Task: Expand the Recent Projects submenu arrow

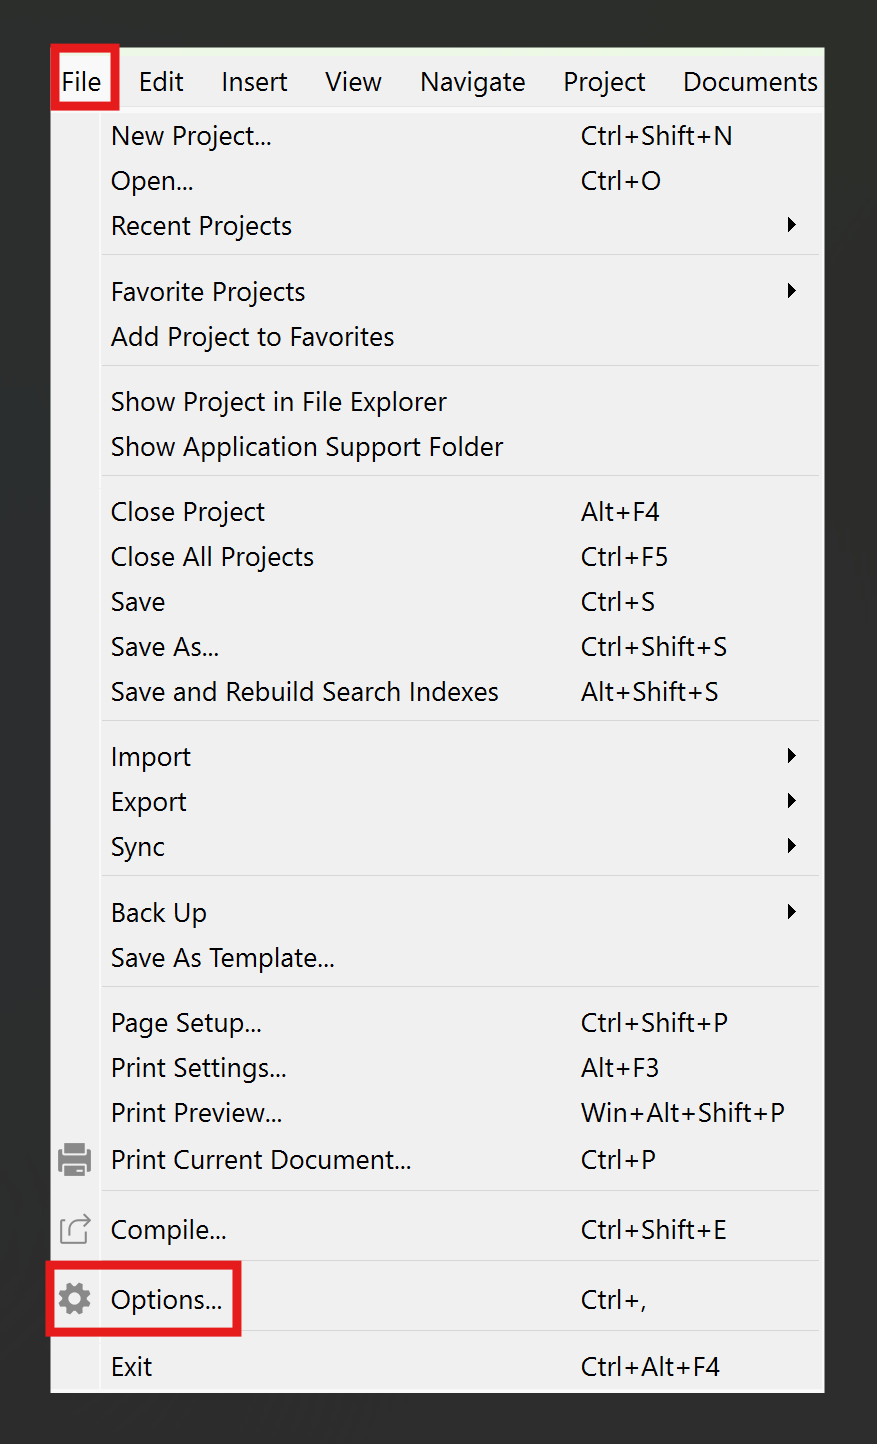Action: (x=791, y=225)
